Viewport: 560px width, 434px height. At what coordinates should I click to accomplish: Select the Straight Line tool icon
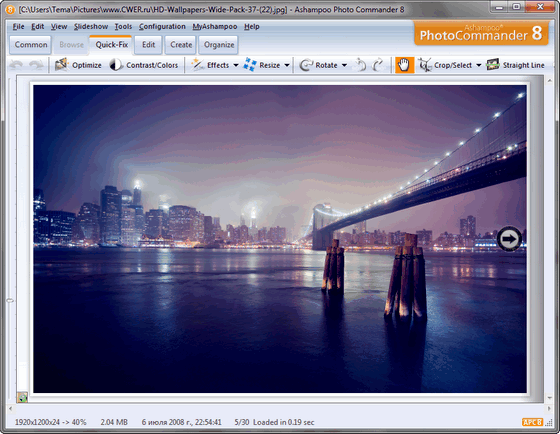[493, 65]
